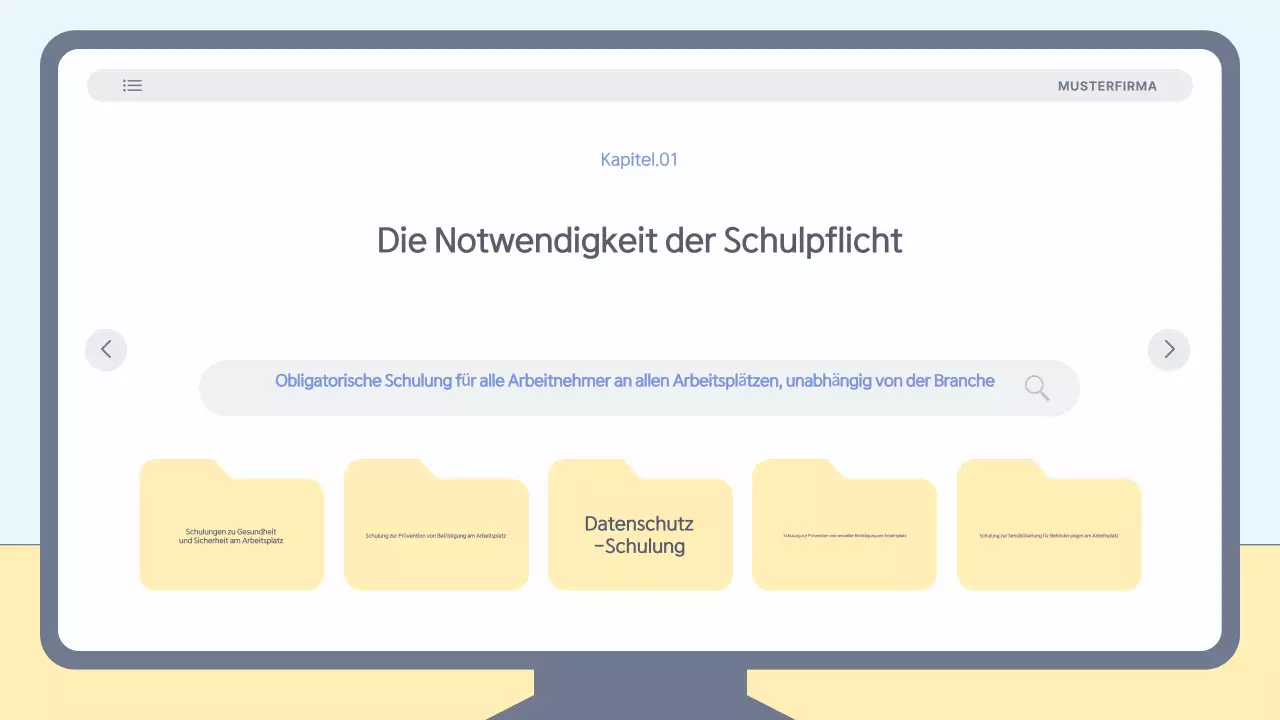Expand the previous chapter with the left chevron
The width and height of the screenshot is (1280, 720).
click(106, 349)
